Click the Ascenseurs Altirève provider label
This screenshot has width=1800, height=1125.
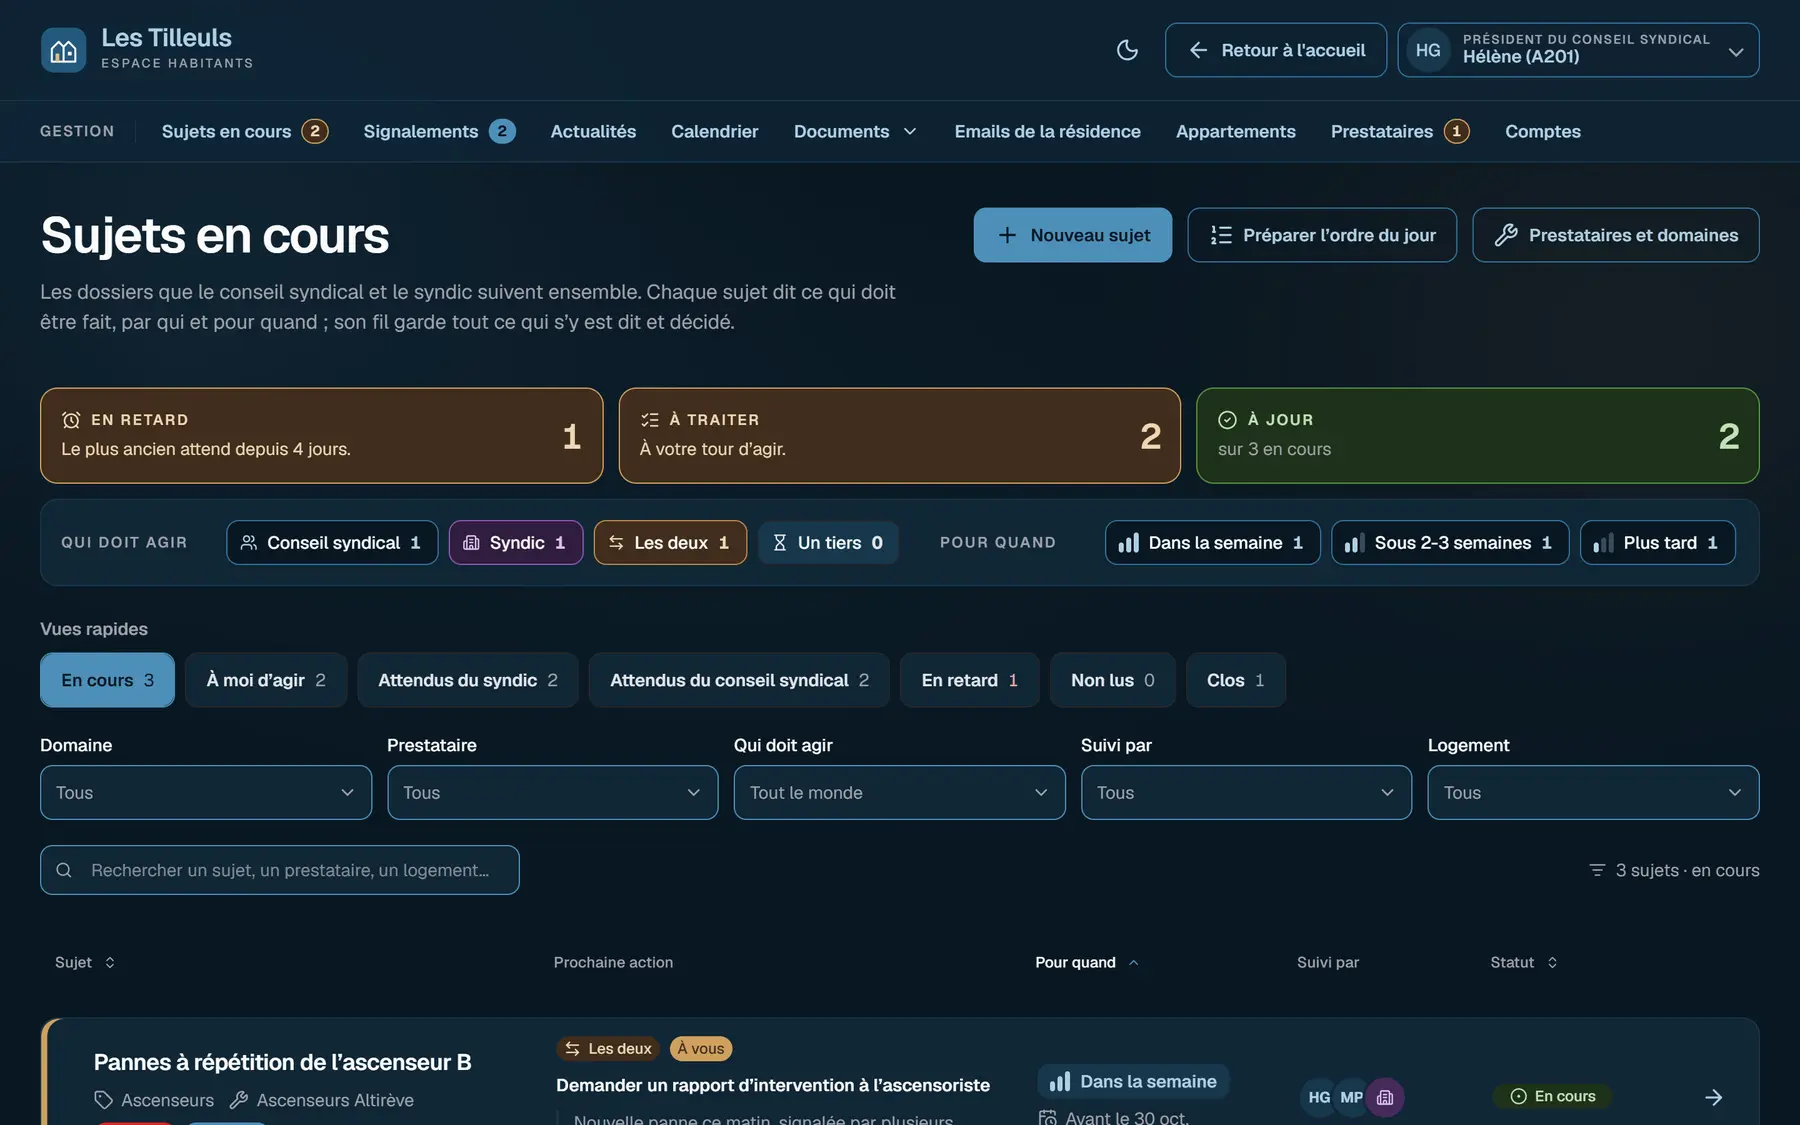pyautogui.click(x=321, y=1100)
